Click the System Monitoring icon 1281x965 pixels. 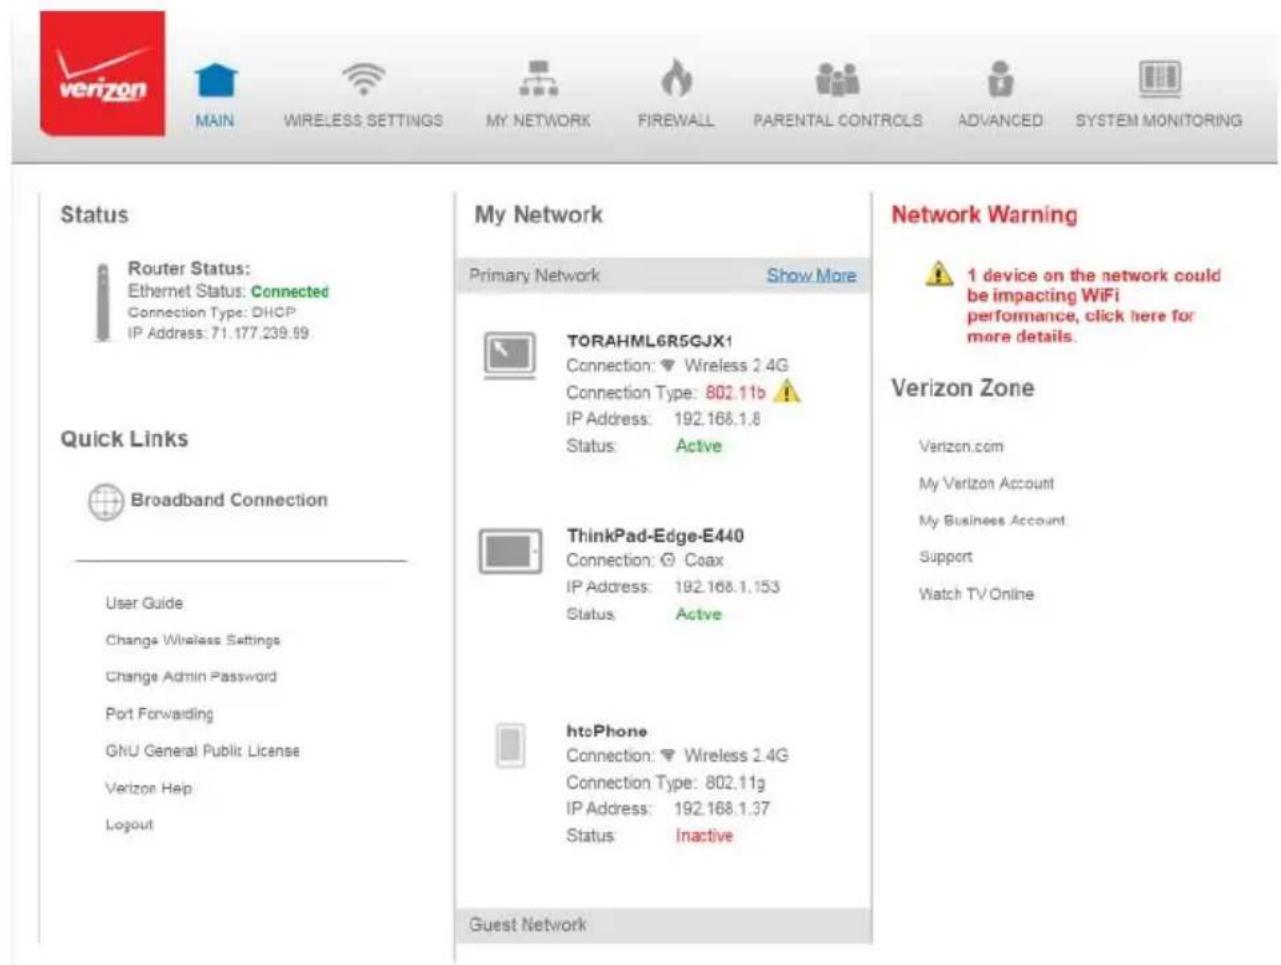point(1159,77)
